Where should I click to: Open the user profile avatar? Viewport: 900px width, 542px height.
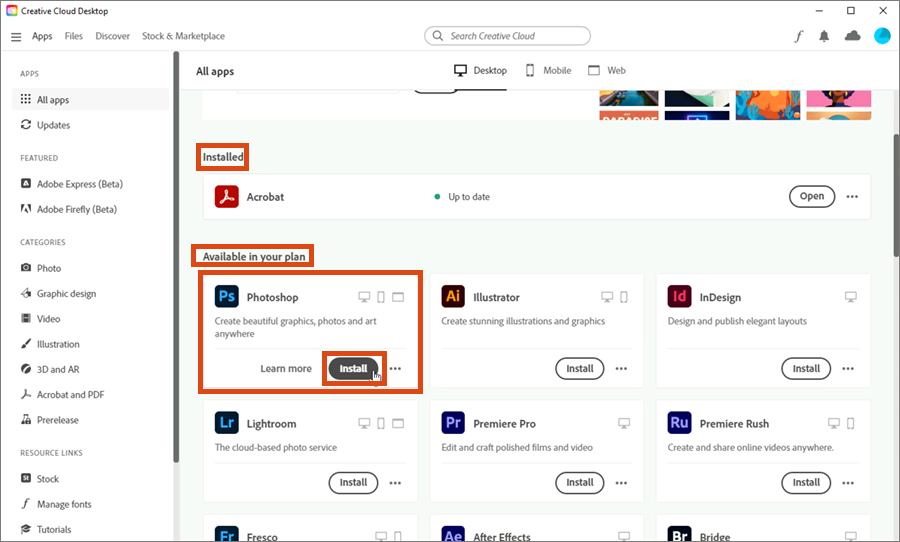pos(882,36)
